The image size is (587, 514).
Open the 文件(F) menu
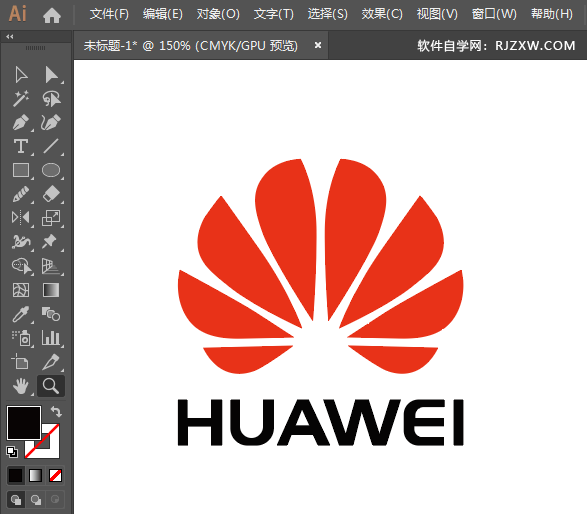pyautogui.click(x=109, y=14)
